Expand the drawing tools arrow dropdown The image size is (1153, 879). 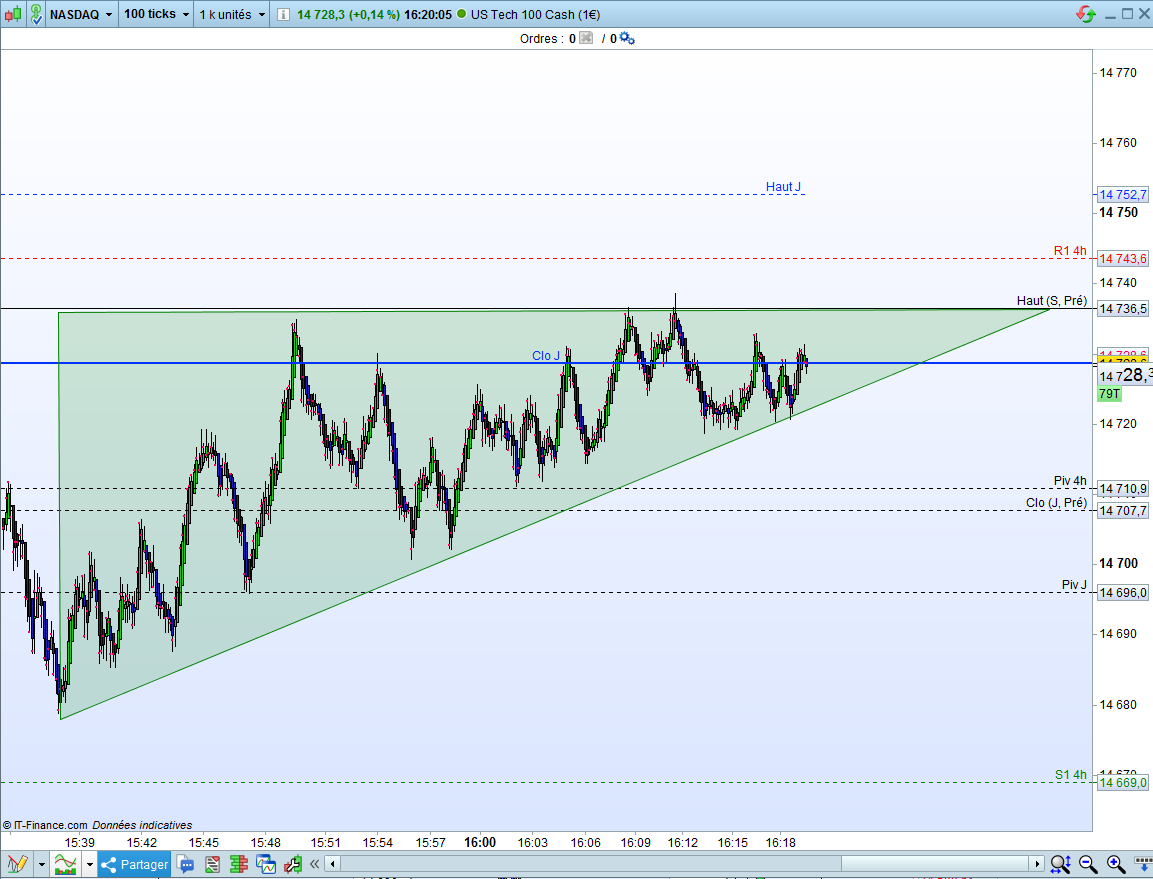[x=41, y=864]
